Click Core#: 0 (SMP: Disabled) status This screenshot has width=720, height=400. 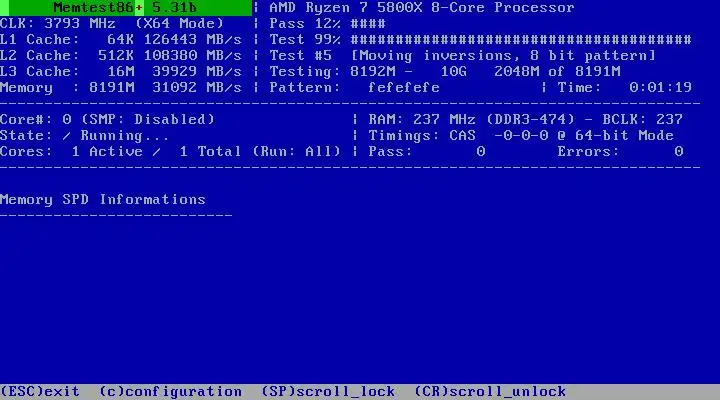pos(107,119)
